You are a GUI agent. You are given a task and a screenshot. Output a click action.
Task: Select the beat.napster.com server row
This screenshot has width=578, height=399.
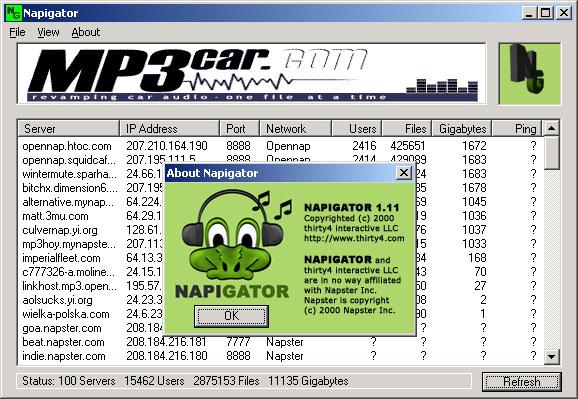click(280, 342)
